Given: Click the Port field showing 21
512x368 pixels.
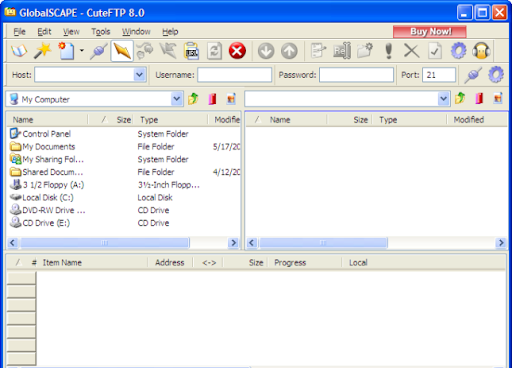Looking at the screenshot, I should [x=439, y=75].
